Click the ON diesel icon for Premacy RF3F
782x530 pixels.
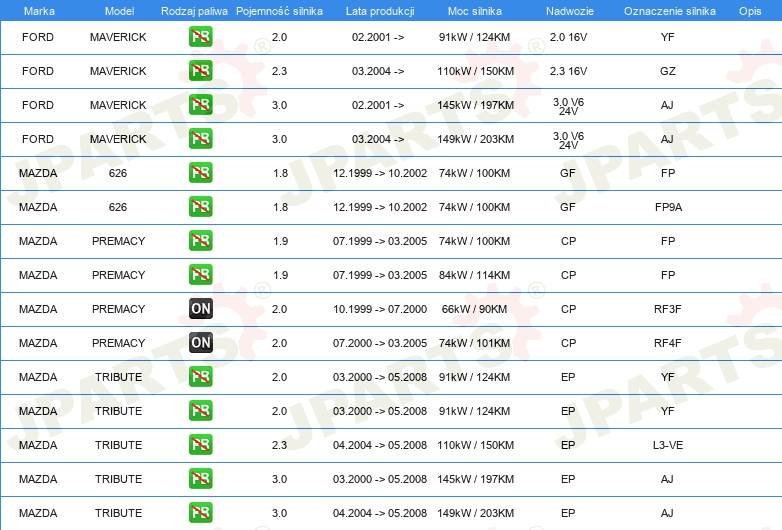pyautogui.click(x=200, y=309)
